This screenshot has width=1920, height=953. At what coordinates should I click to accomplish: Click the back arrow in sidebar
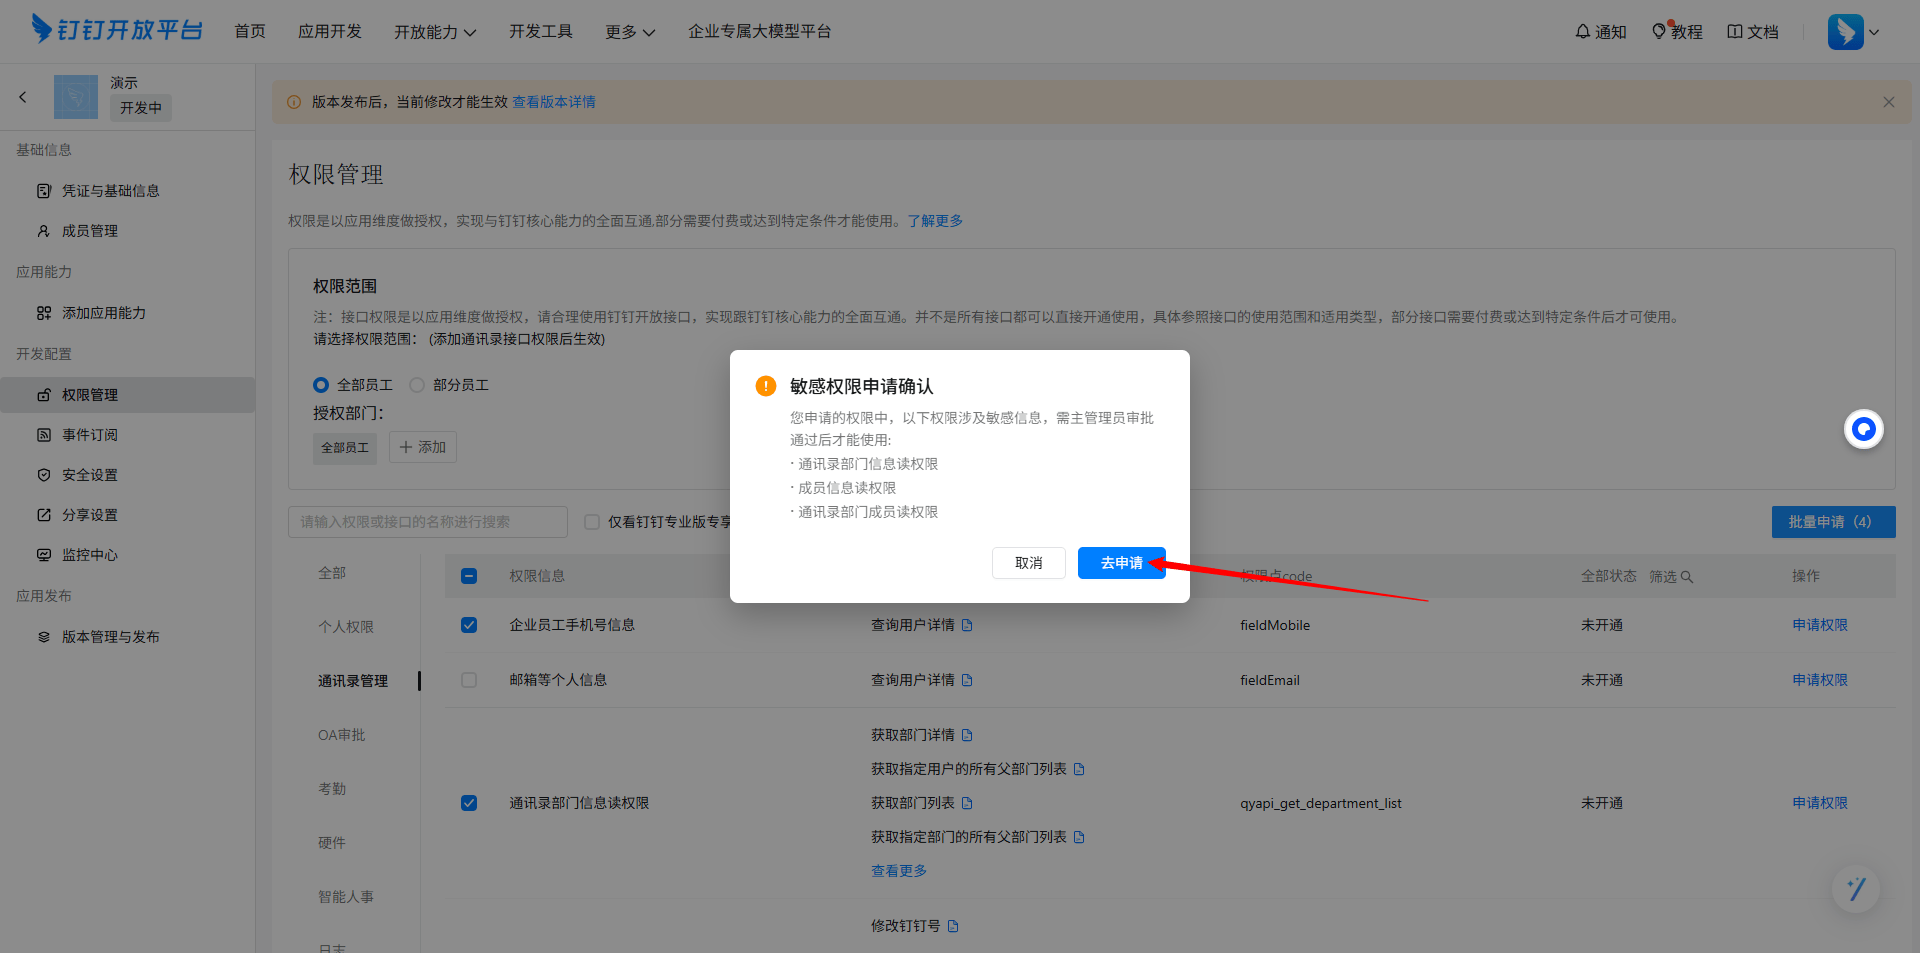point(23,97)
